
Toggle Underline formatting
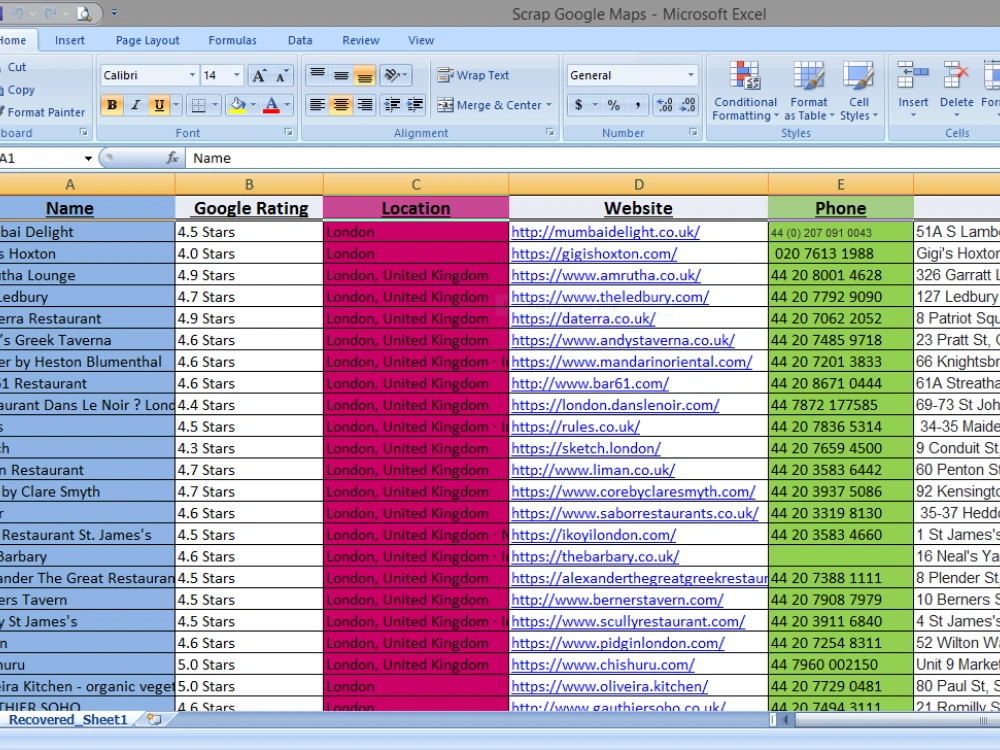point(159,105)
